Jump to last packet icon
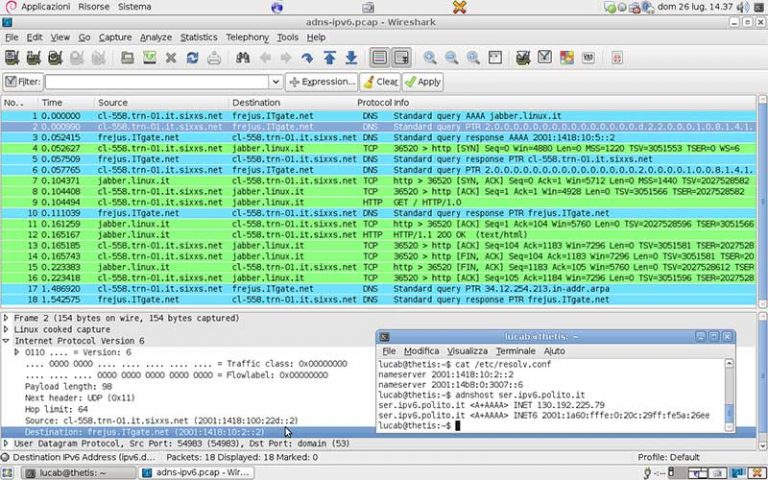Screen dimensions: 768x480 (351, 58)
